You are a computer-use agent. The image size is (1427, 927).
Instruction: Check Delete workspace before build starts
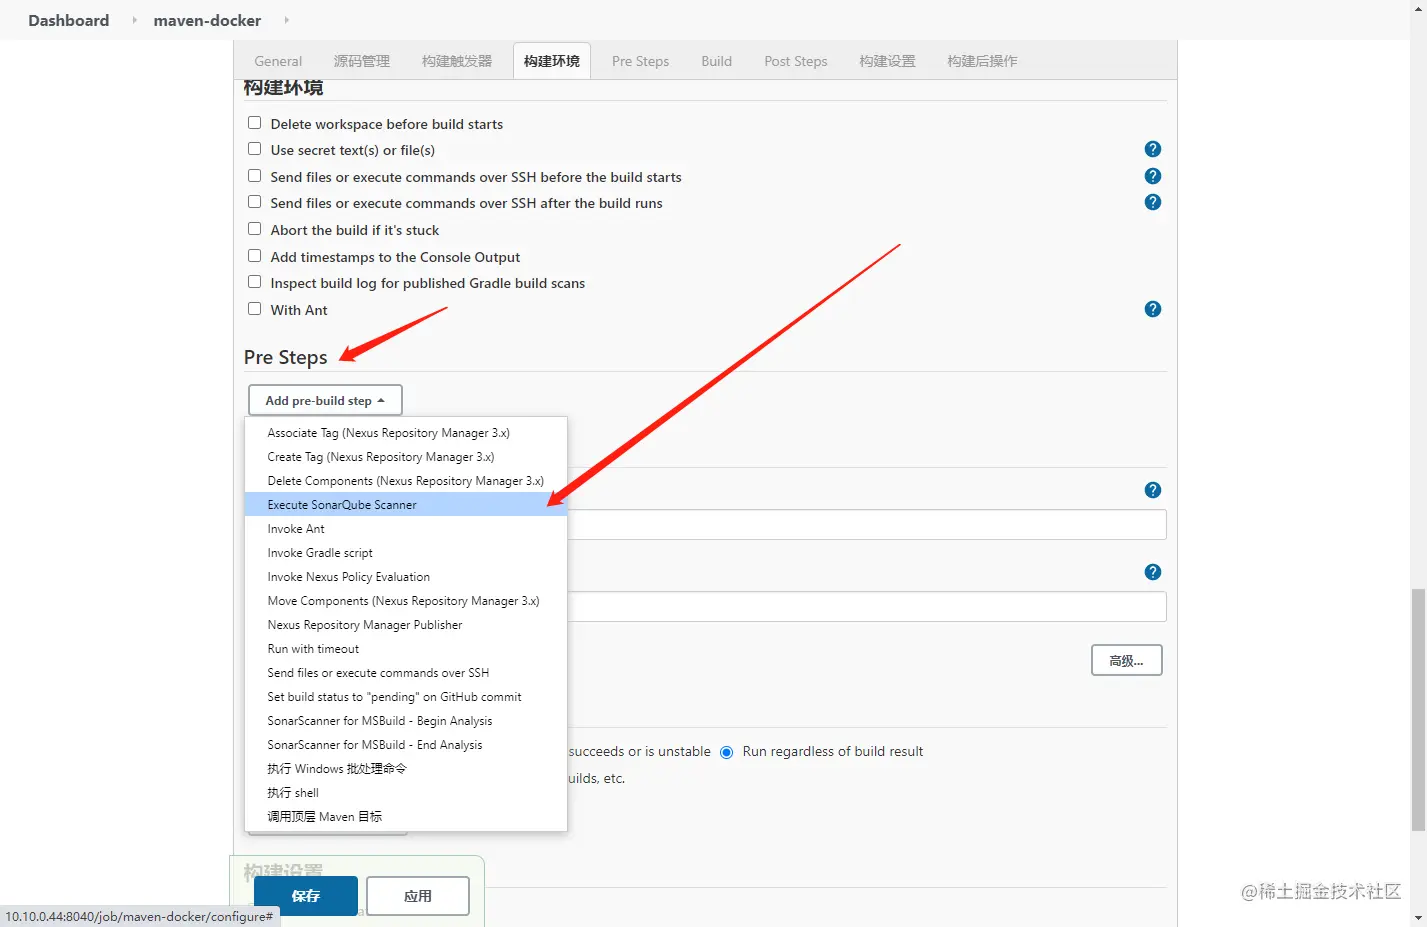(255, 123)
